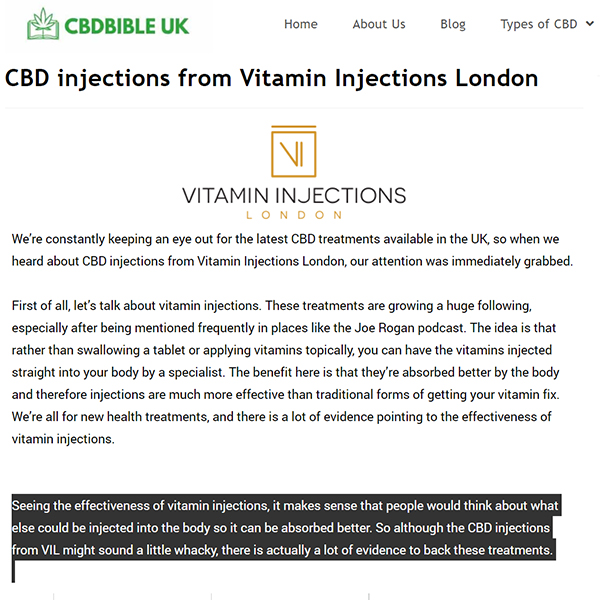Click the 'vitamin injections.' closing line
The height and width of the screenshot is (600, 600).
(x=63, y=439)
